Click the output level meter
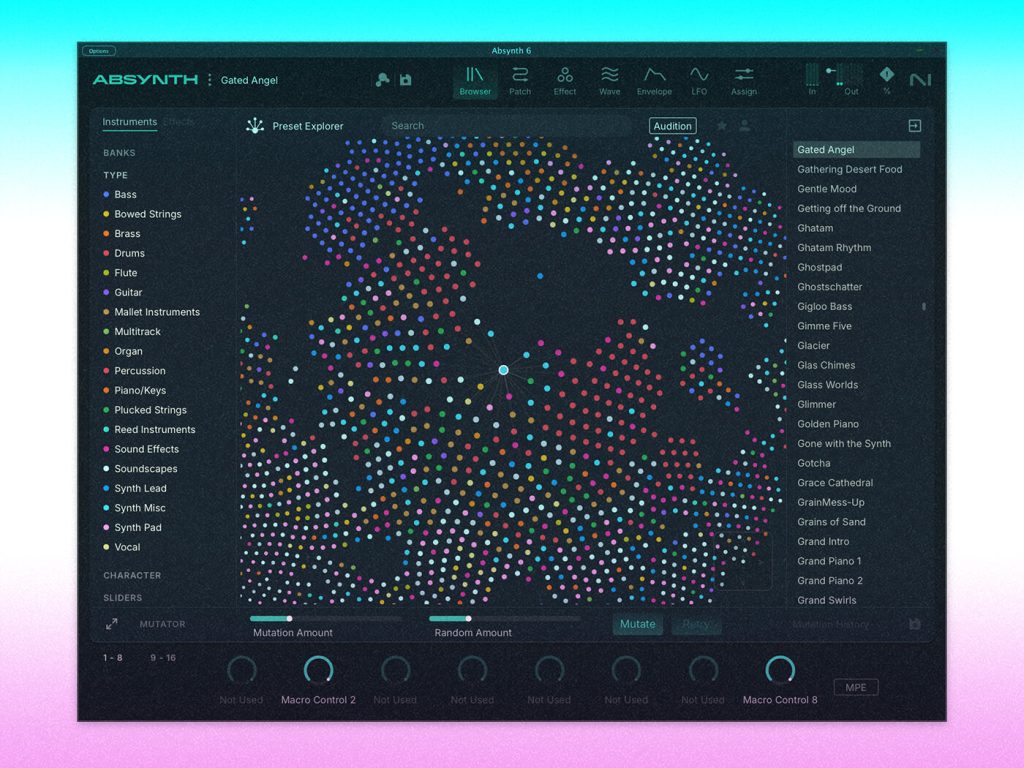Viewport: 1024px width, 768px height. point(851,75)
